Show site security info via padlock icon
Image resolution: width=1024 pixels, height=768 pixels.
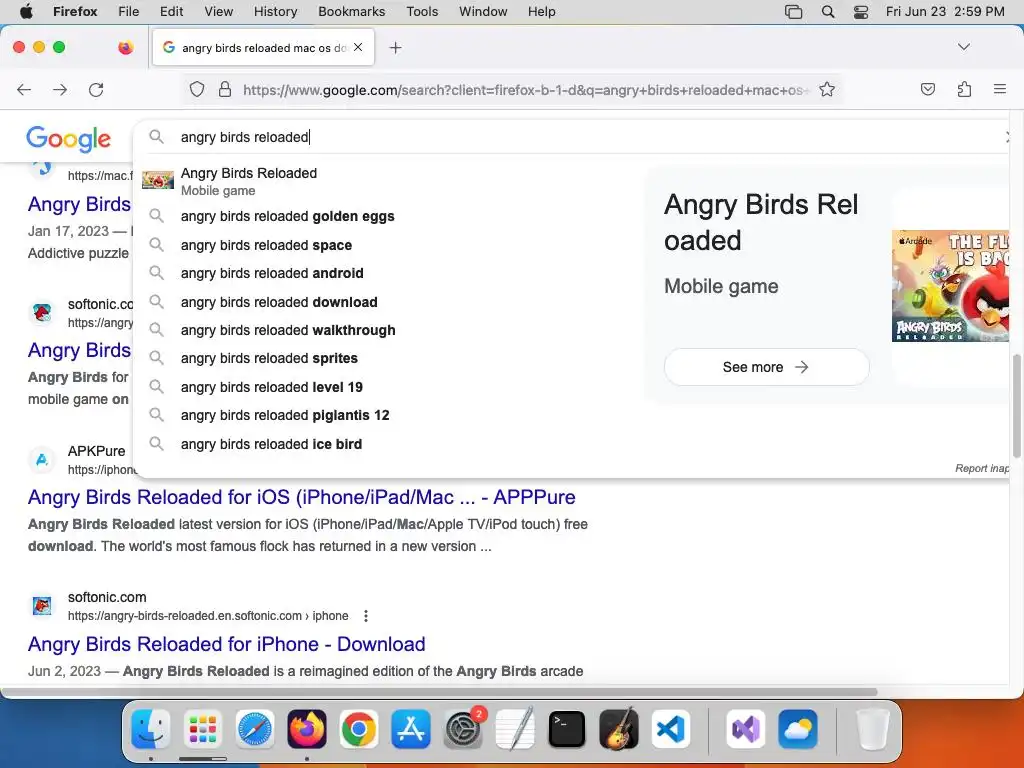tap(225, 89)
